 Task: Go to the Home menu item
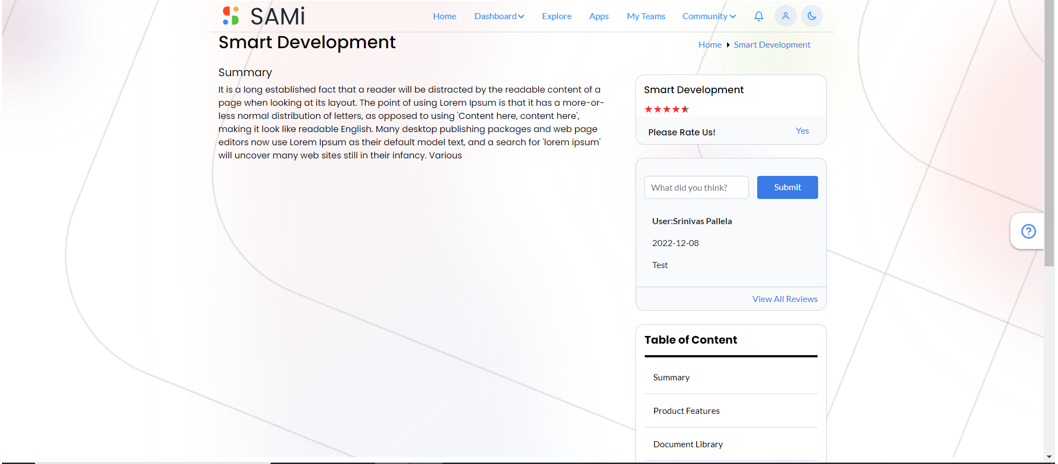pyautogui.click(x=445, y=16)
